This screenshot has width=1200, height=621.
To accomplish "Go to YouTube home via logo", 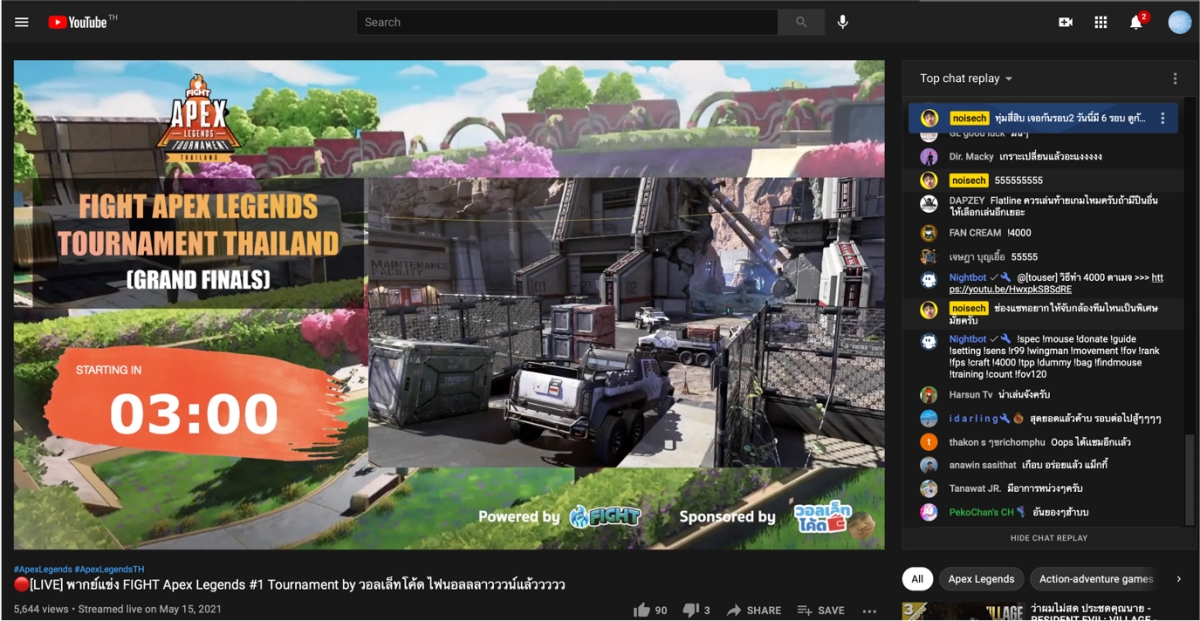I will [x=82, y=22].
